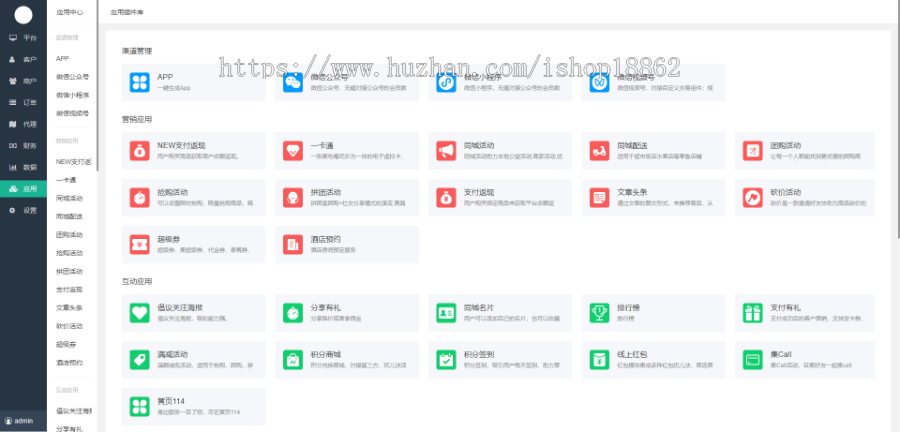Viewport: 900px width, 432px height.
Task: Click the 团购活动 card icon
Action: [x=752, y=151]
